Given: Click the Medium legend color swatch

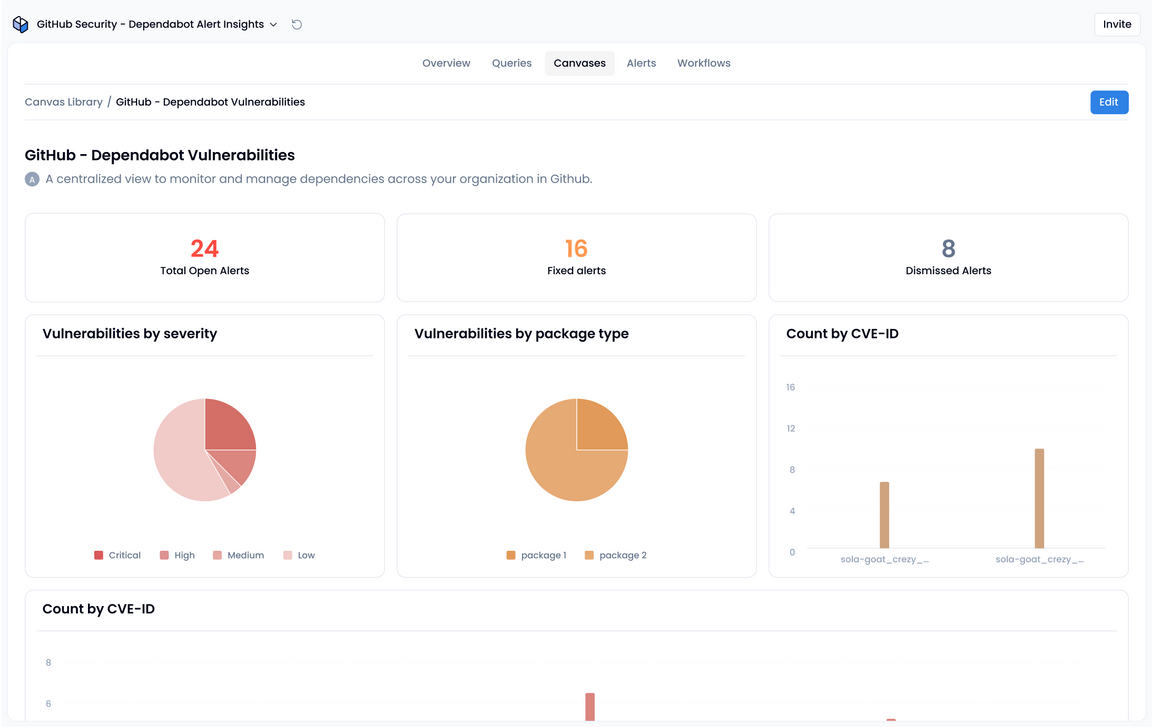Looking at the screenshot, I should pos(217,555).
